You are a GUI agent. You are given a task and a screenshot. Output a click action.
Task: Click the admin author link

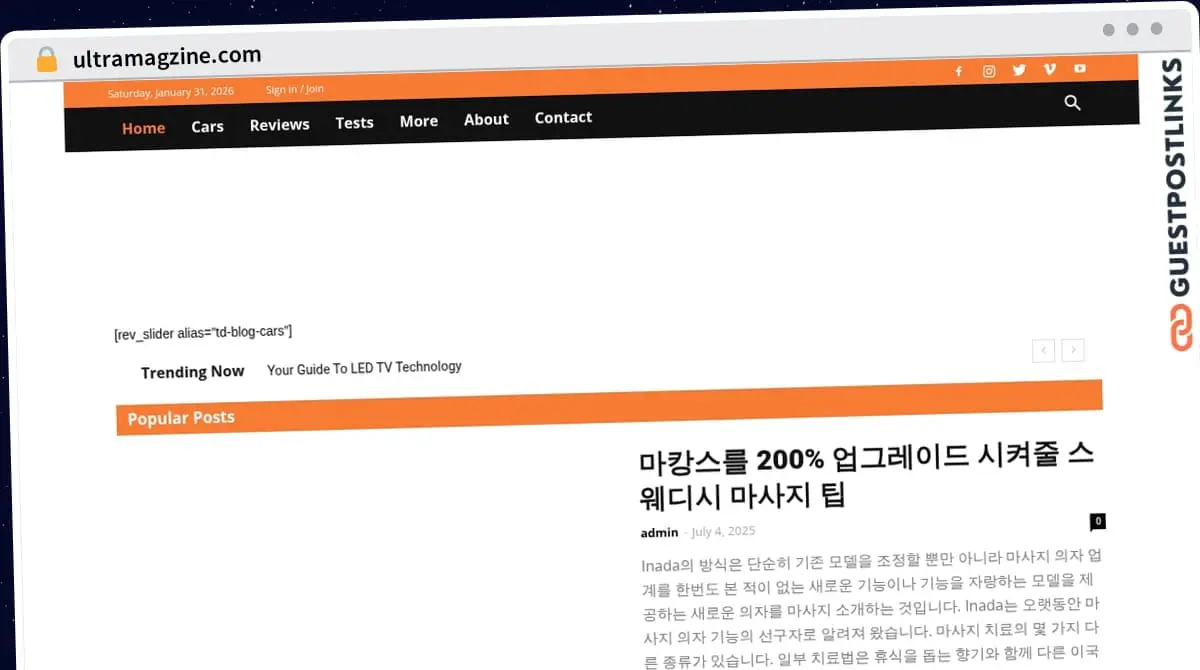point(659,532)
